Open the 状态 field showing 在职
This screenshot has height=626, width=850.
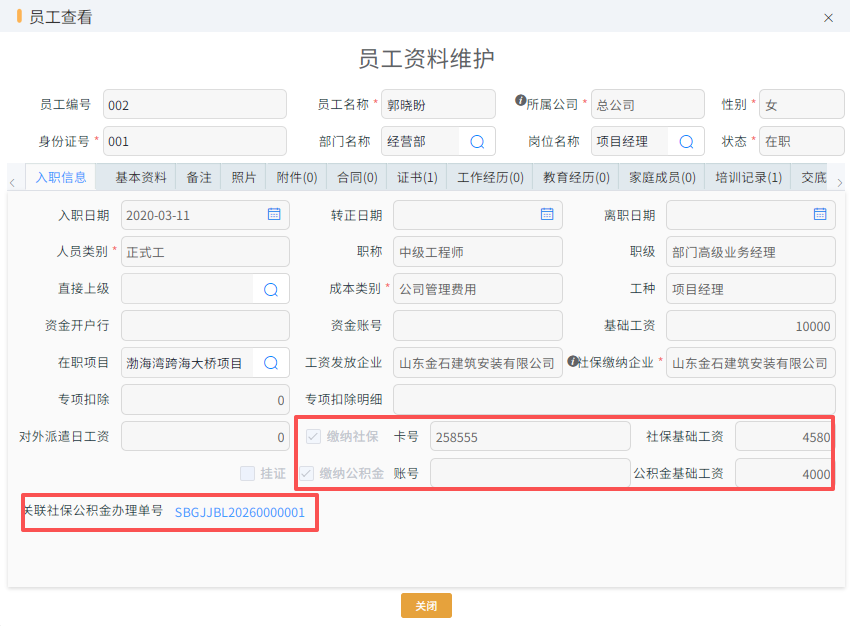point(802,141)
